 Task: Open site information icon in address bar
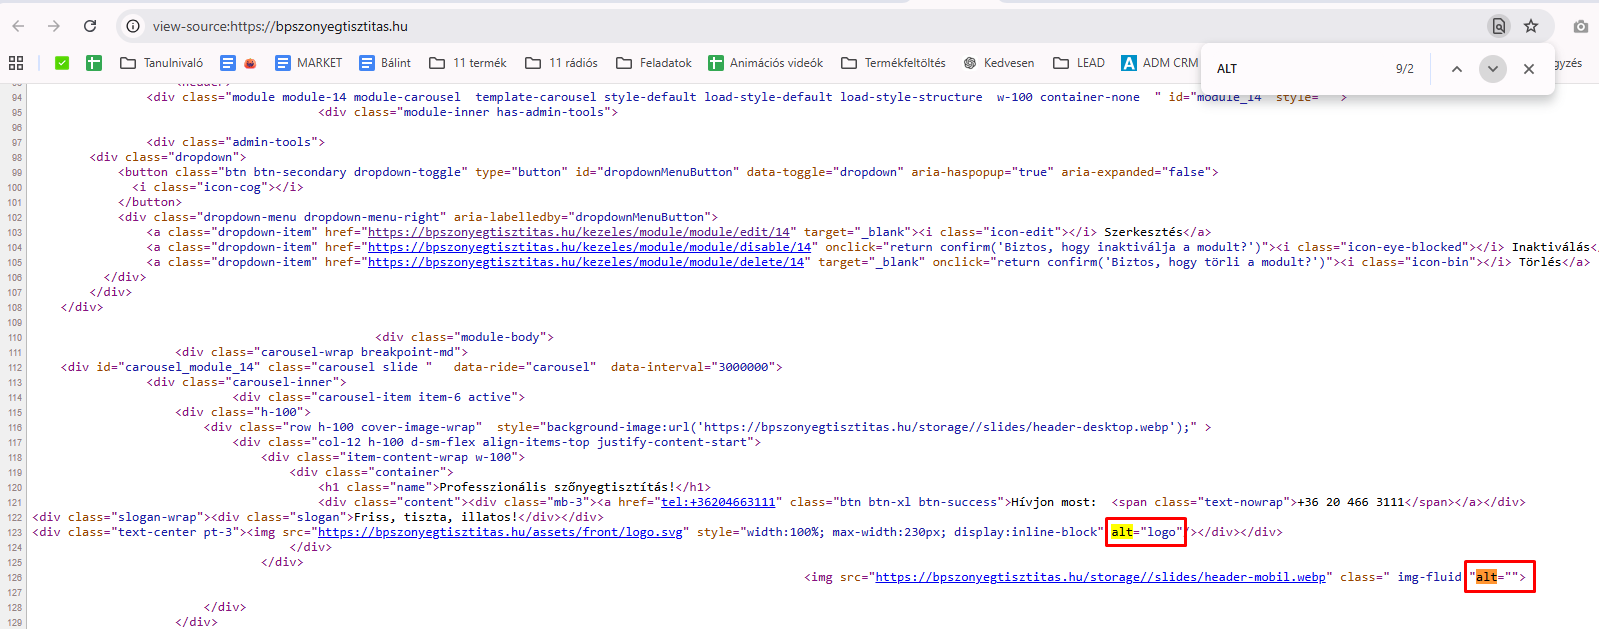tap(133, 26)
